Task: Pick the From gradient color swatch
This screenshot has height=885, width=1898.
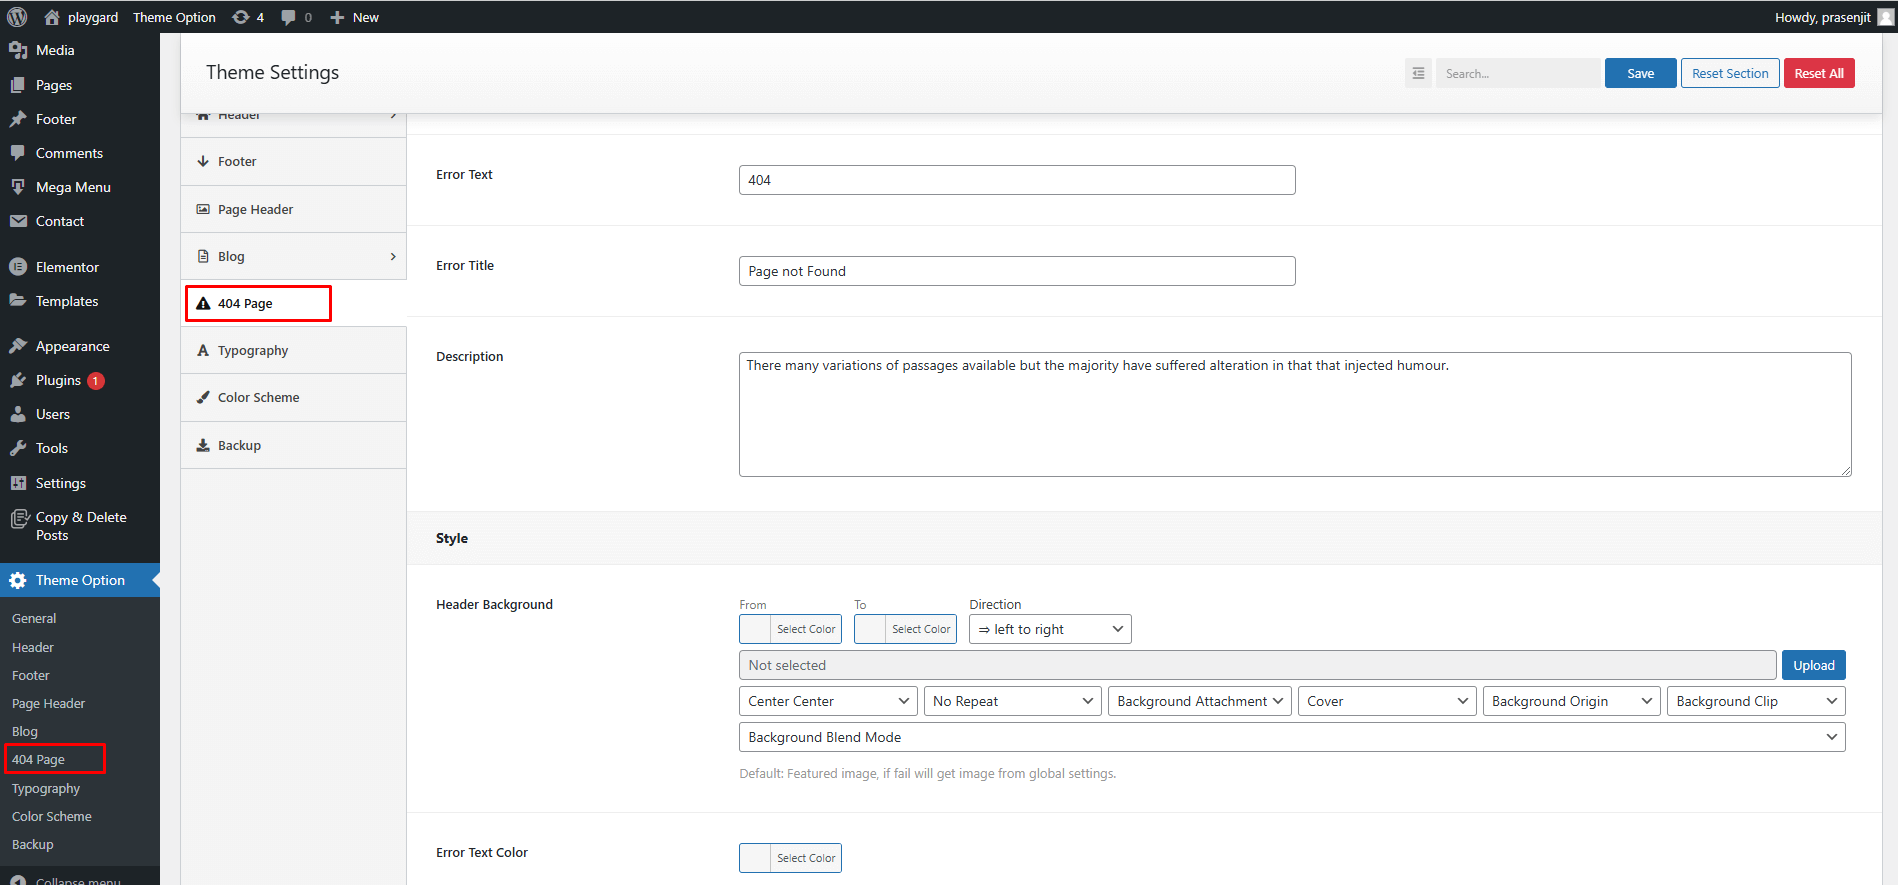Action: tap(755, 629)
